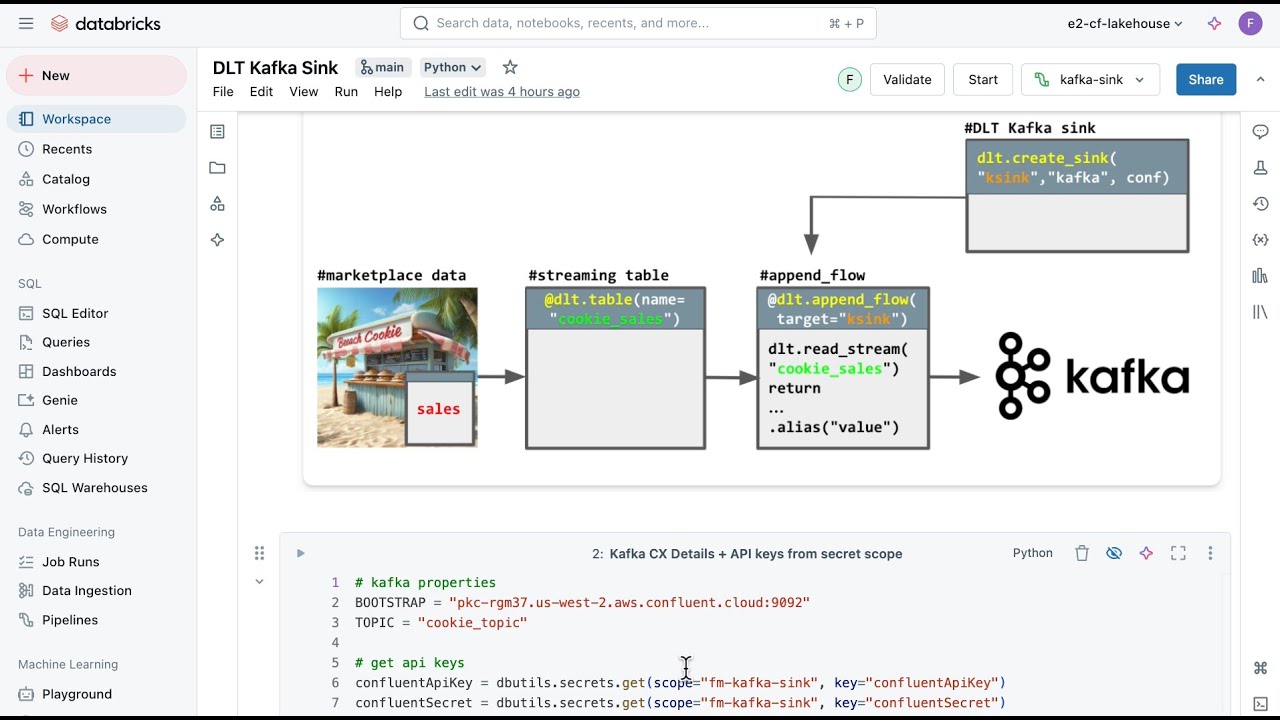Open the 'Last edit was 4 hours ago' link
This screenshot has width=1280, height=720.
502,92
